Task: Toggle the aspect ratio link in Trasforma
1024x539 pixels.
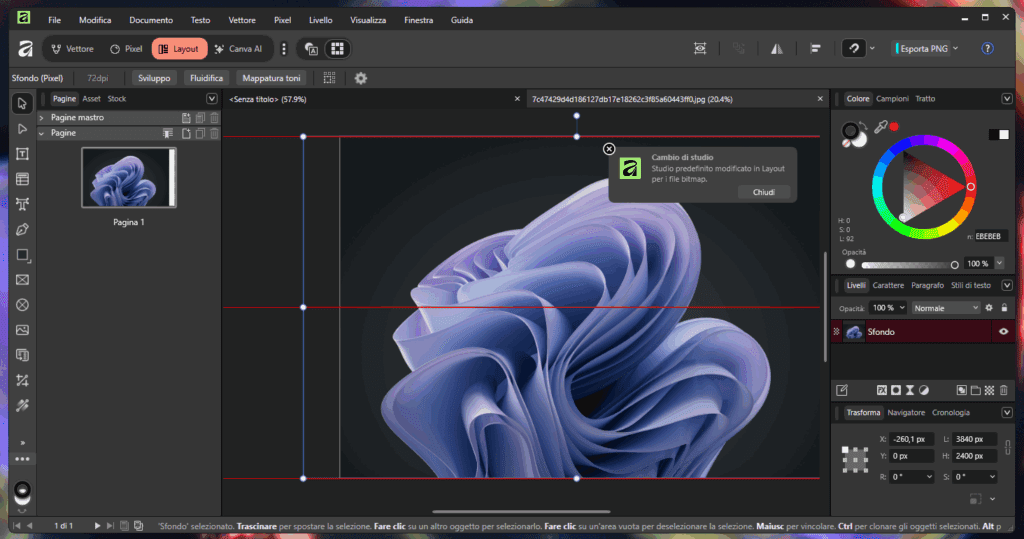Action: [x=1007, y=448]
